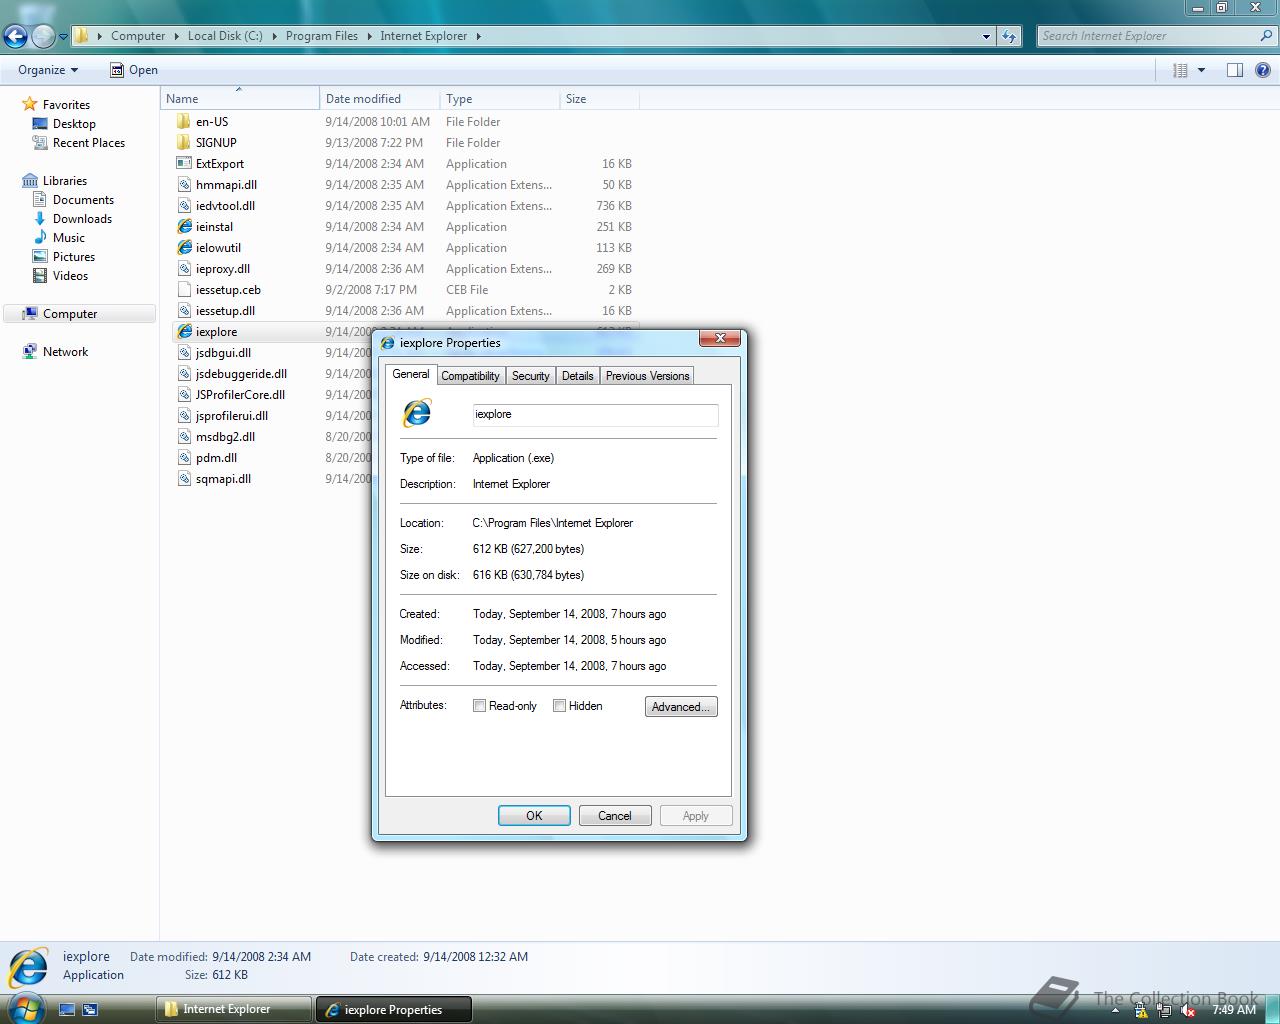This screenshot has height=1024, width=1280.
Task: Toggle the preview pane icon
Action: (1234, 70)
